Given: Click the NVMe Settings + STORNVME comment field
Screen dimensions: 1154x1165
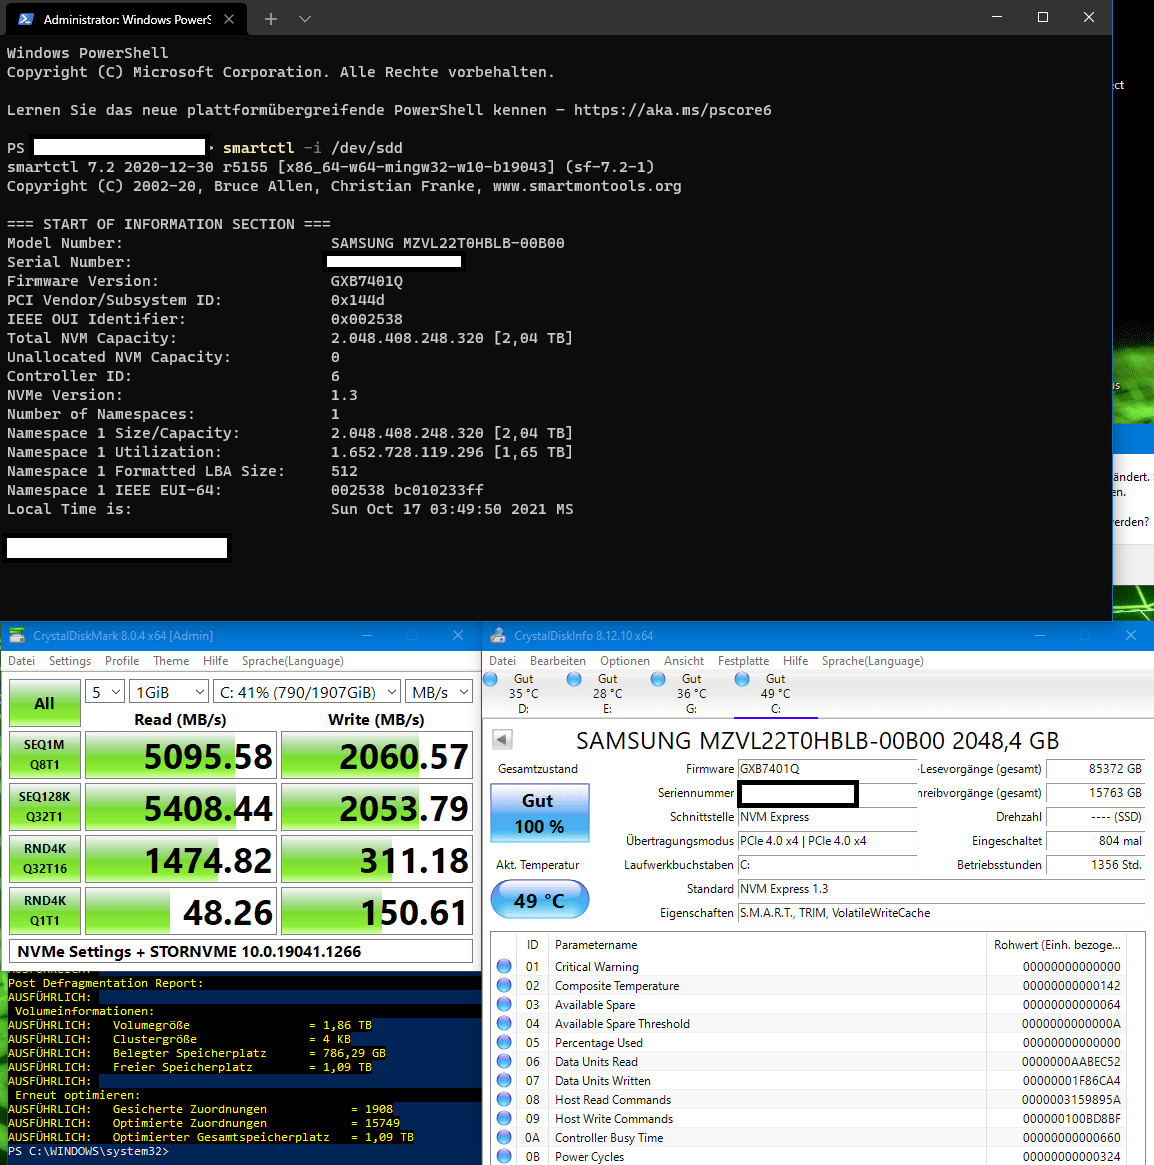Looking at the screenshot, I should pos(241,952).
